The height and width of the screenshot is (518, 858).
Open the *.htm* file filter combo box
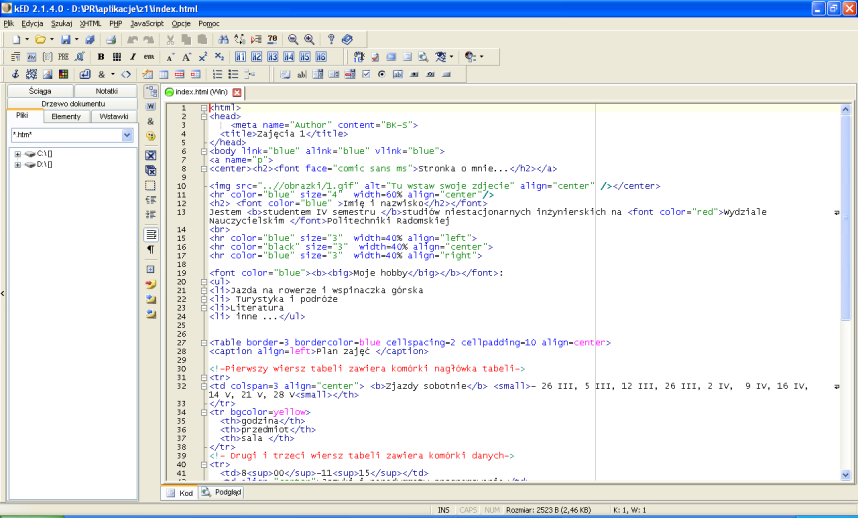72,135
